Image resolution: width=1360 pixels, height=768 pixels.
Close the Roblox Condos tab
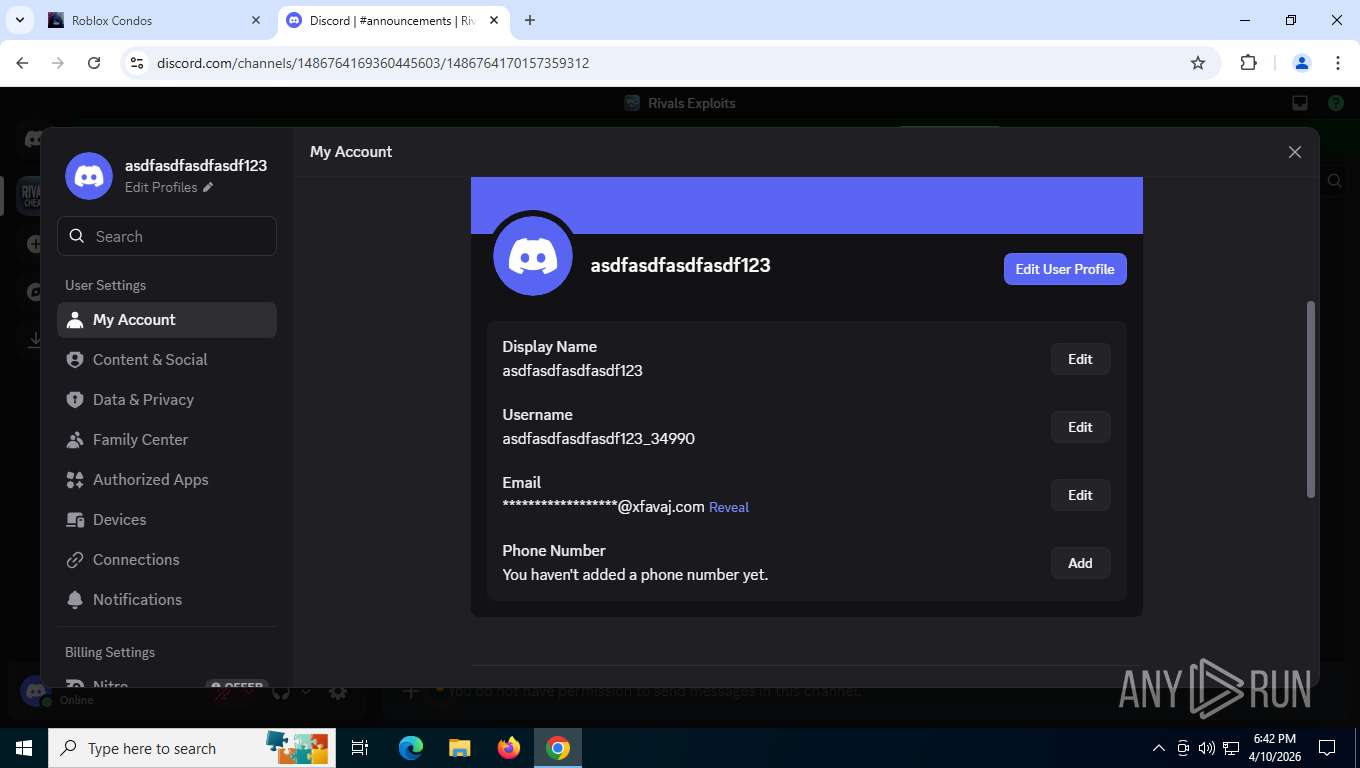click(x=256, y=20)
